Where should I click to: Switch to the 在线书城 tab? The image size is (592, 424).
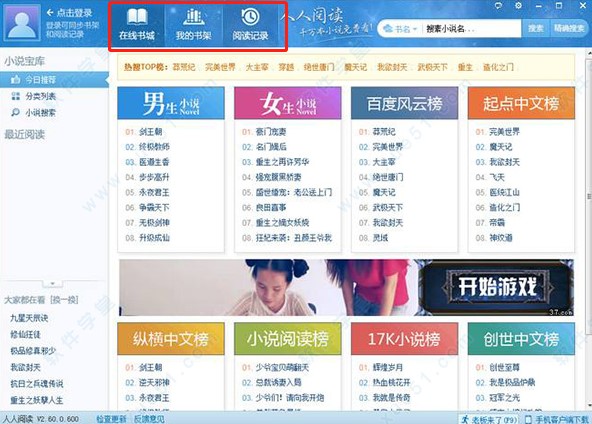(x=137, y=25)
